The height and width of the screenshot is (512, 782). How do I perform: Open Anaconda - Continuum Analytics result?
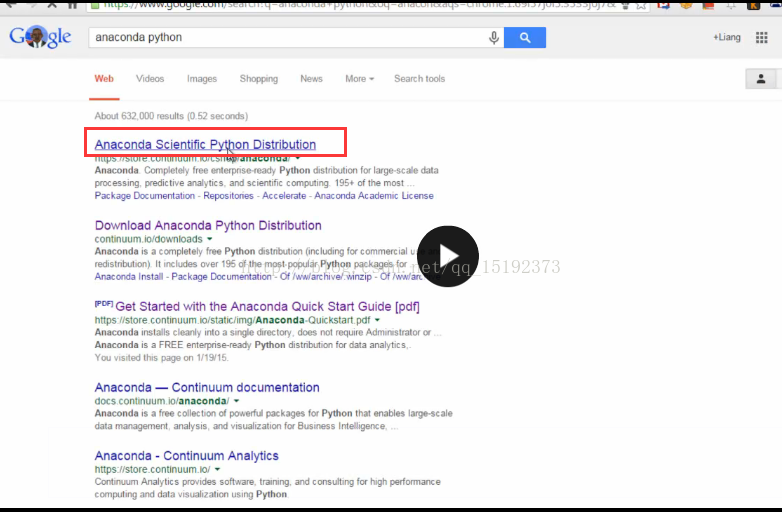(187, 456)
